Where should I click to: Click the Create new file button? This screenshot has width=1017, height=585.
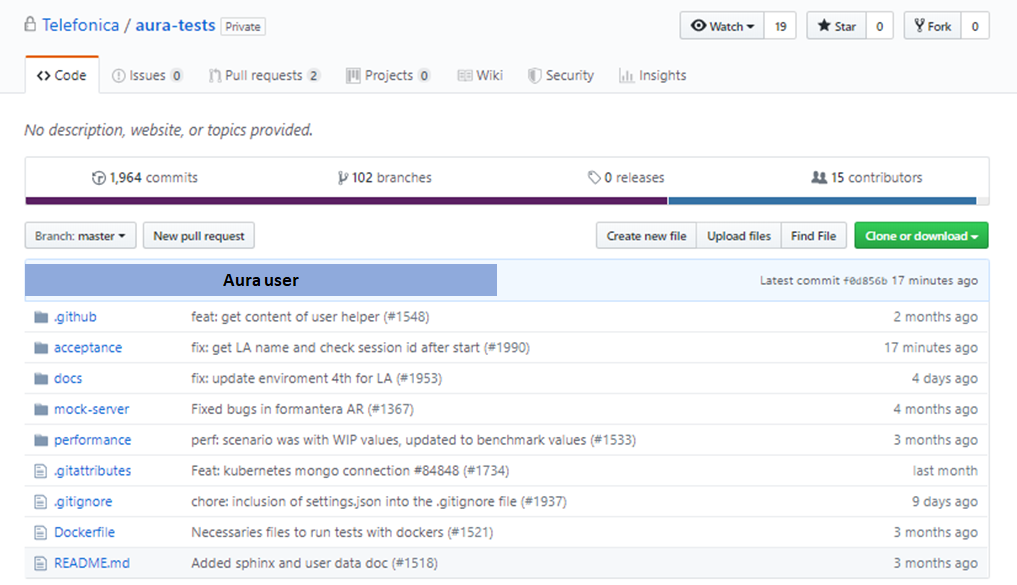(x=646, y=235)
